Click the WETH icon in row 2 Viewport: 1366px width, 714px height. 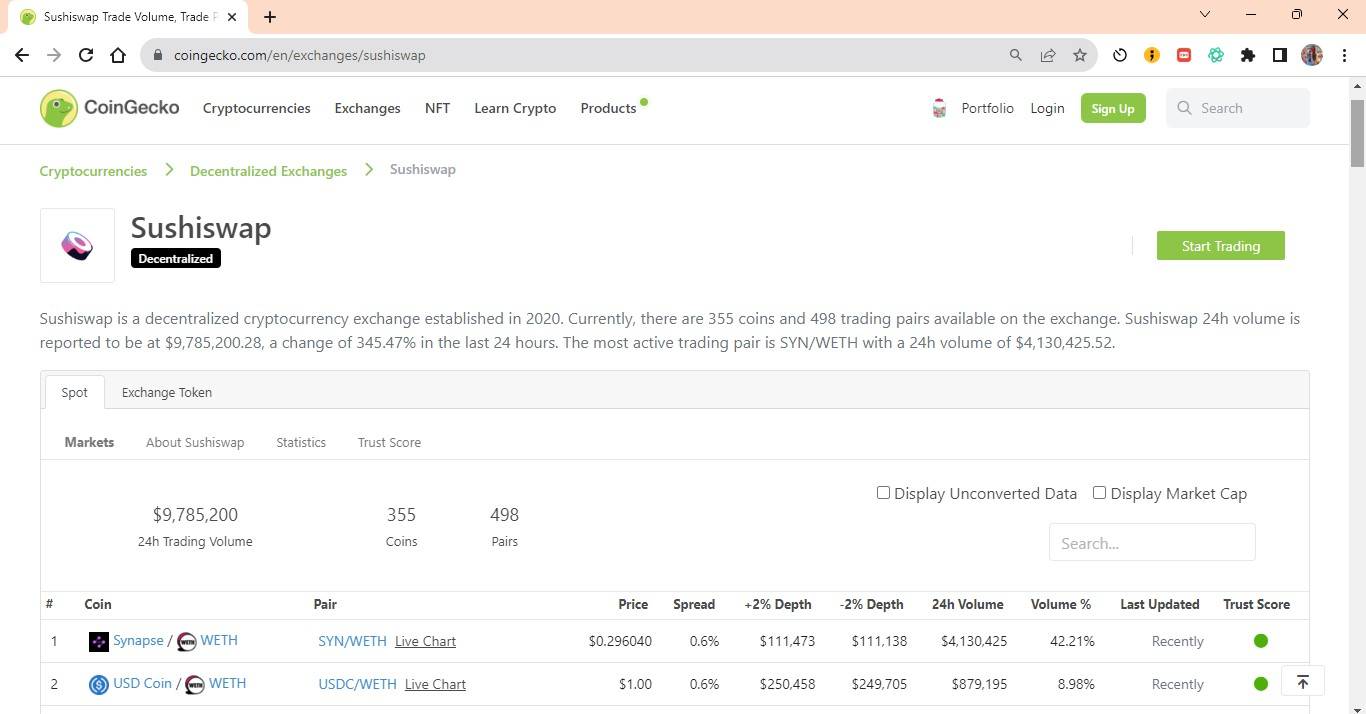pos(194,684)
